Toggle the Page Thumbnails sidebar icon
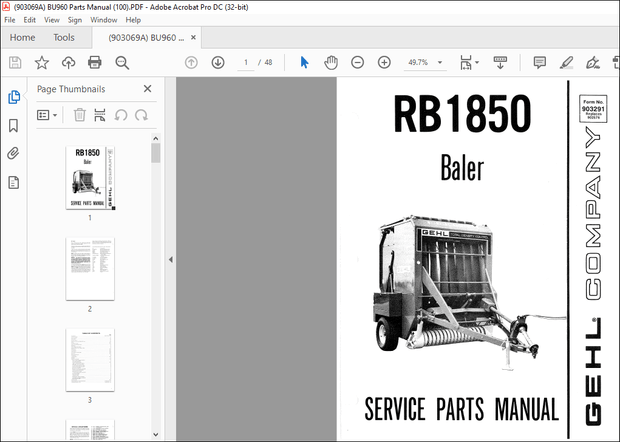Screen dimensions: 620x442 (x=14, y=97)
